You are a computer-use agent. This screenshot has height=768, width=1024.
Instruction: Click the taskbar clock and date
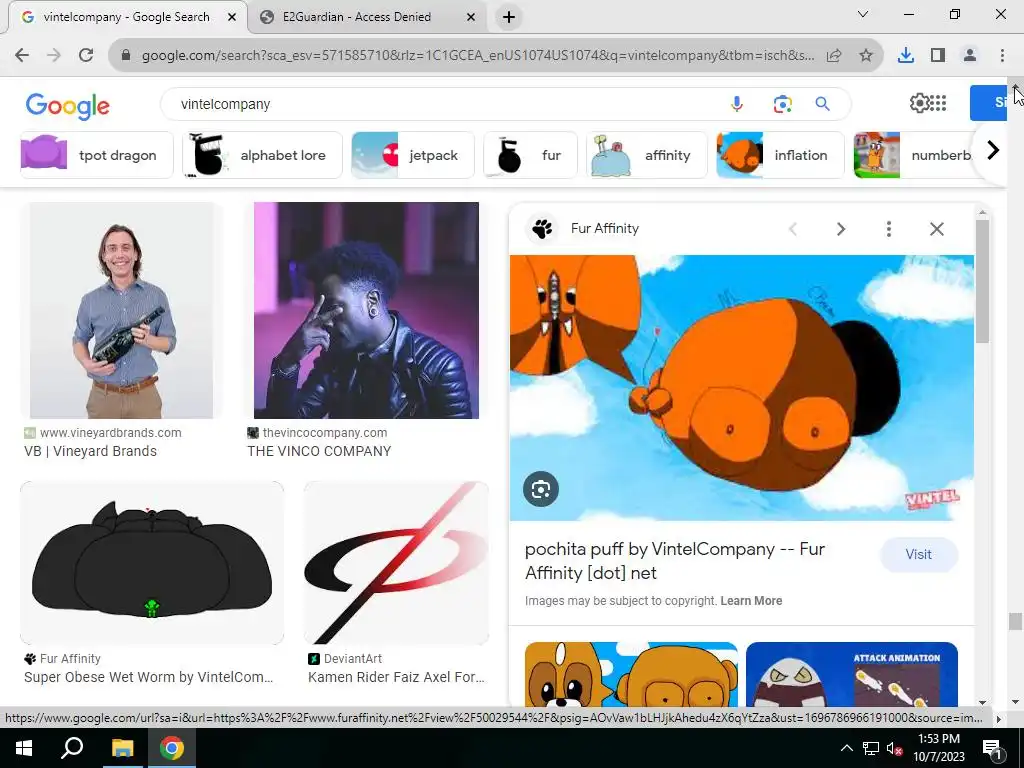tap(938, 748)
